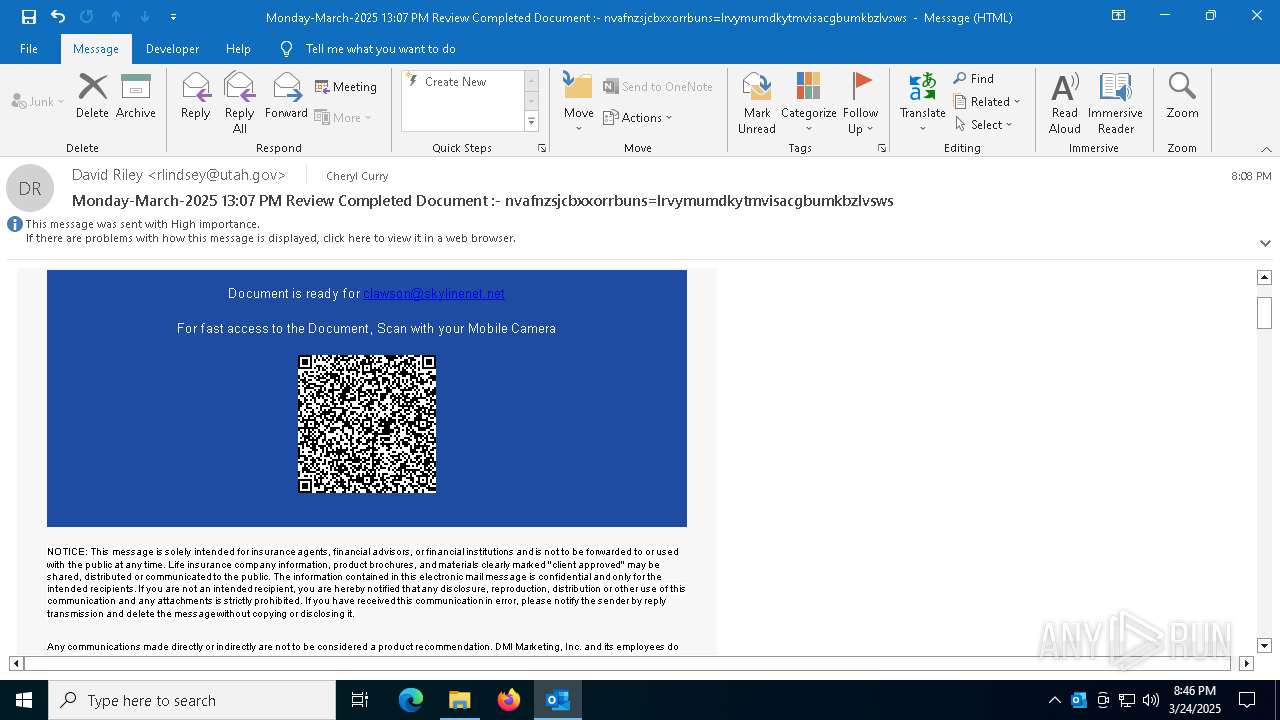
Task: Expand the Quick Steps gallery
Action: click(531, 122)
